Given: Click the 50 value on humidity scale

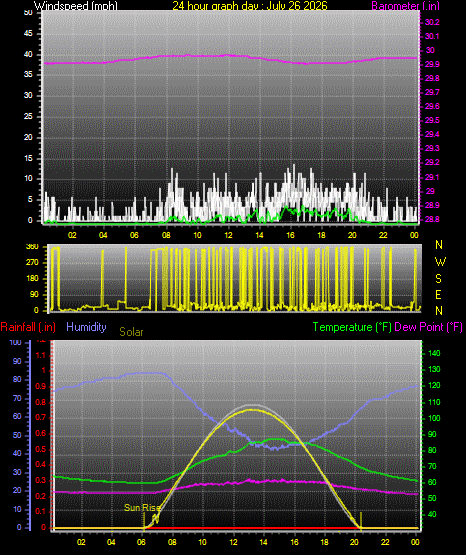Looking at the screenshot, I should click(17, 435).
